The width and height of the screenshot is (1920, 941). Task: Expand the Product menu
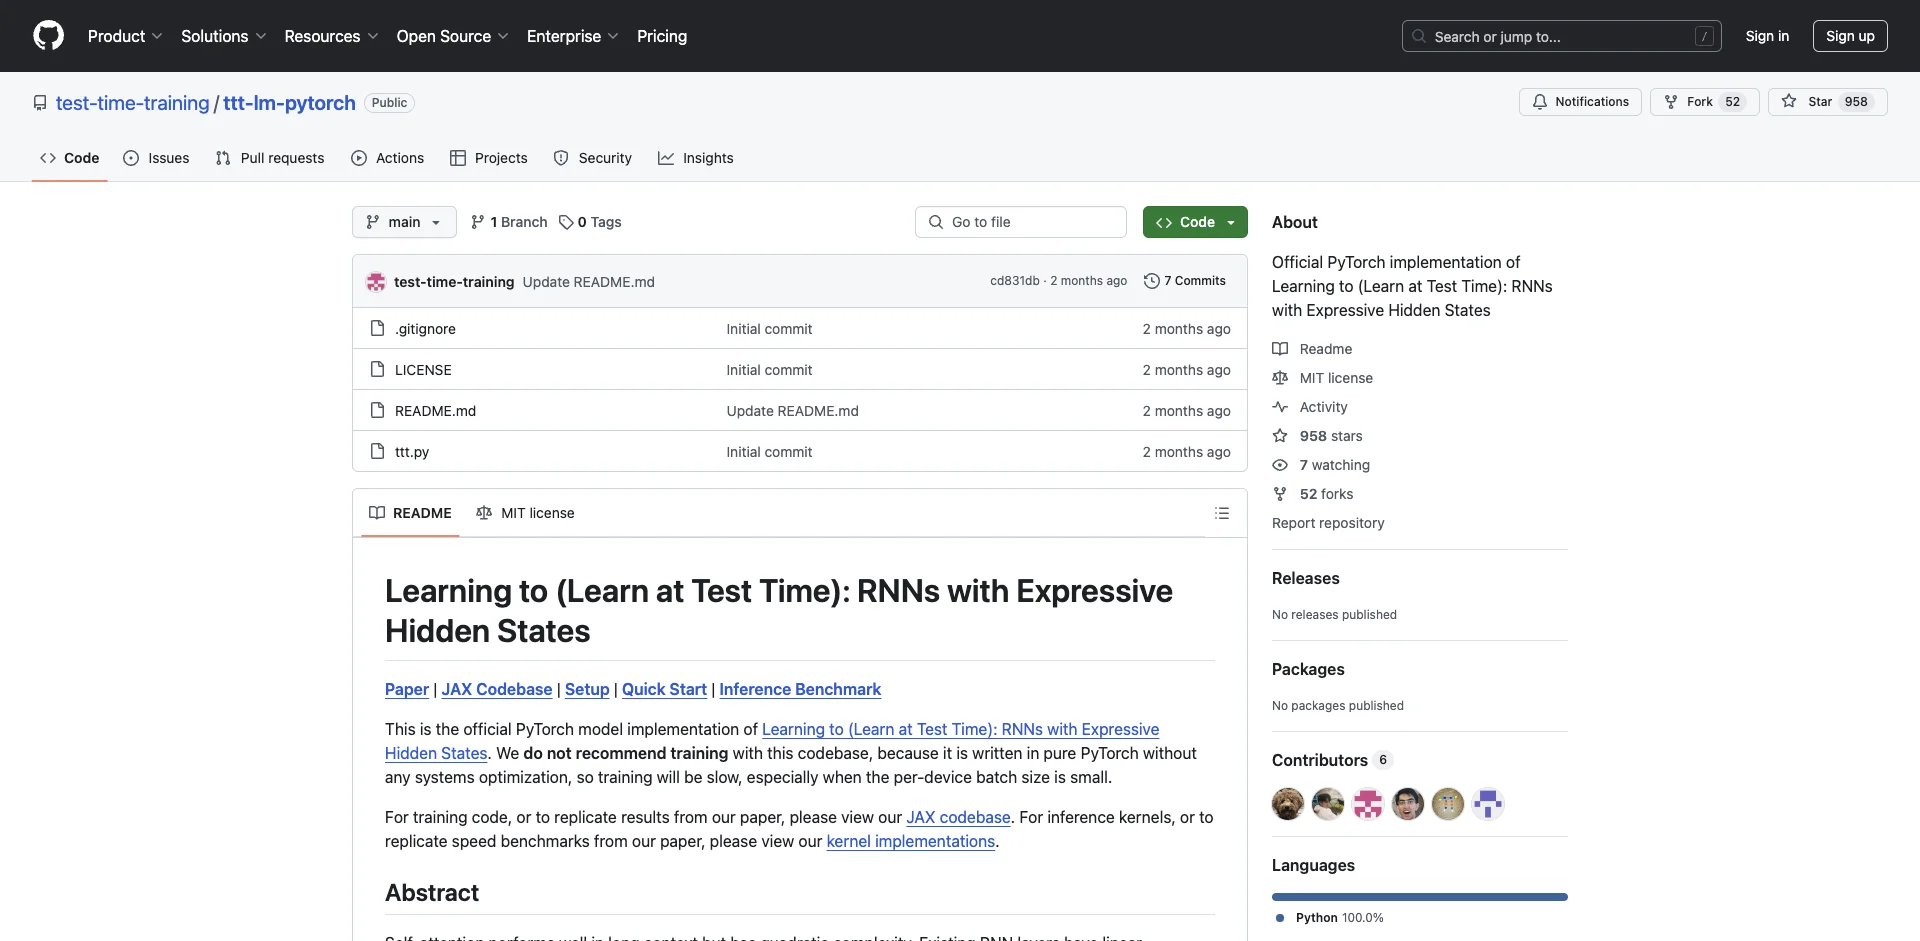pos(124,36)
